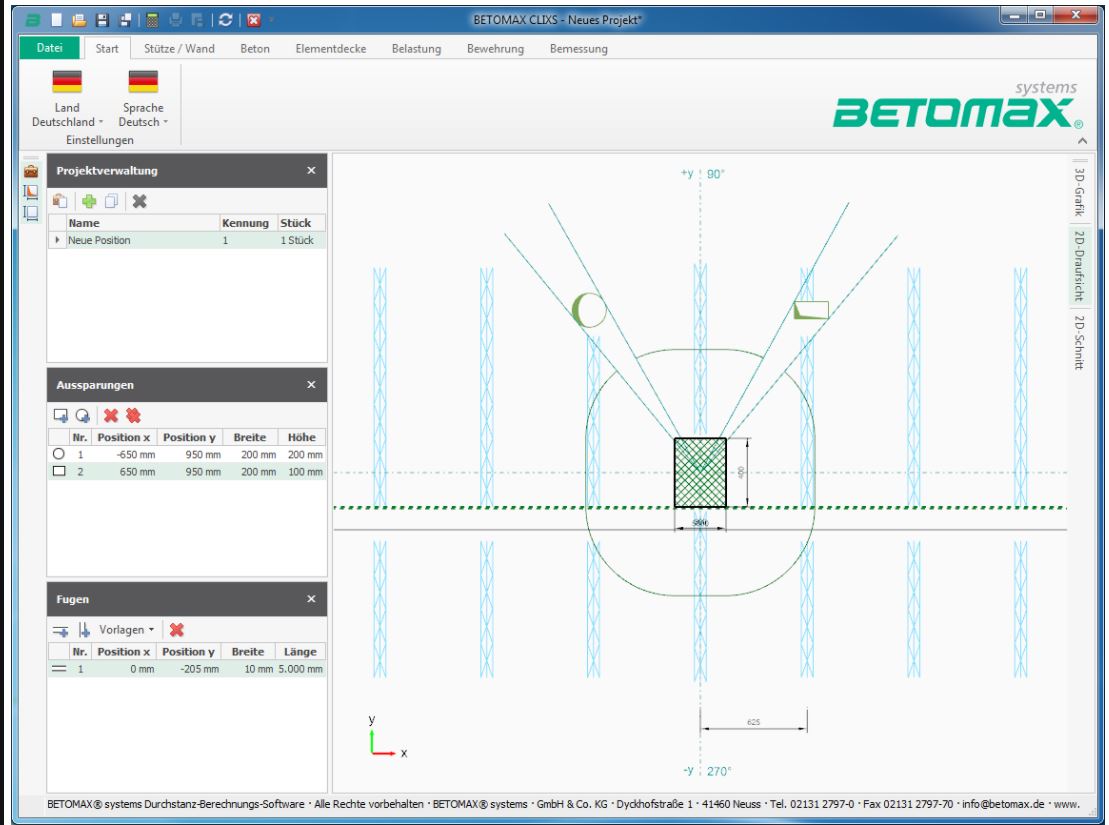Delete all recesses with double red X
Screen dimensions: 1109x825
click(133, 415)
